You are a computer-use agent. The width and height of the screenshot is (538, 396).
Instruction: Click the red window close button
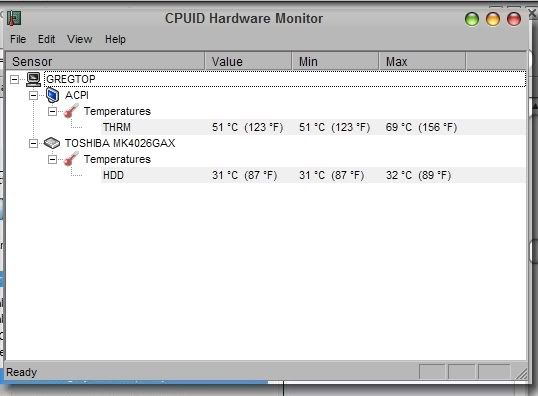[514, 19]
